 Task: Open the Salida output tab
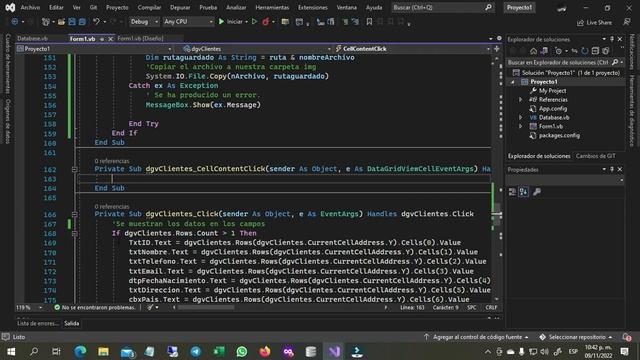tap(71, 323)
